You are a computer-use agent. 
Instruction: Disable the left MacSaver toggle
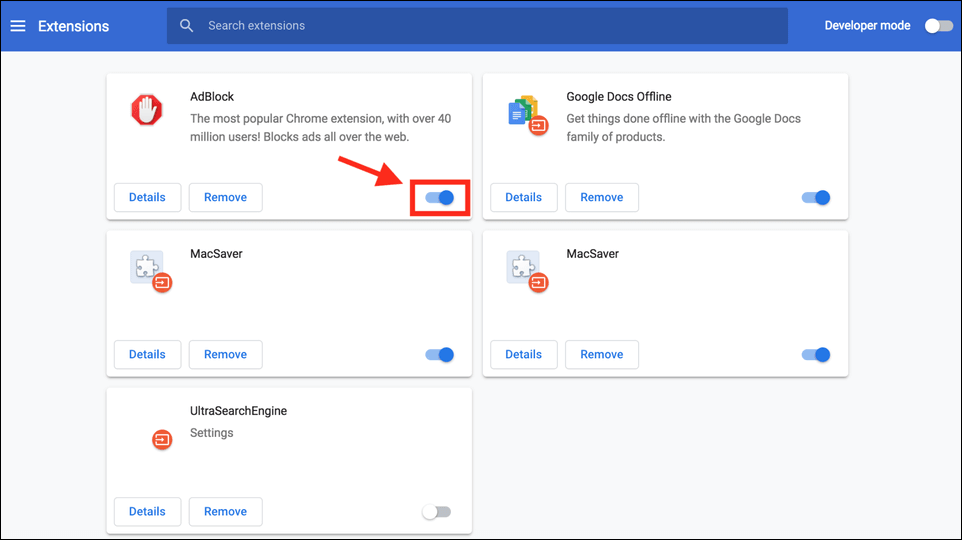click(440, 355)
